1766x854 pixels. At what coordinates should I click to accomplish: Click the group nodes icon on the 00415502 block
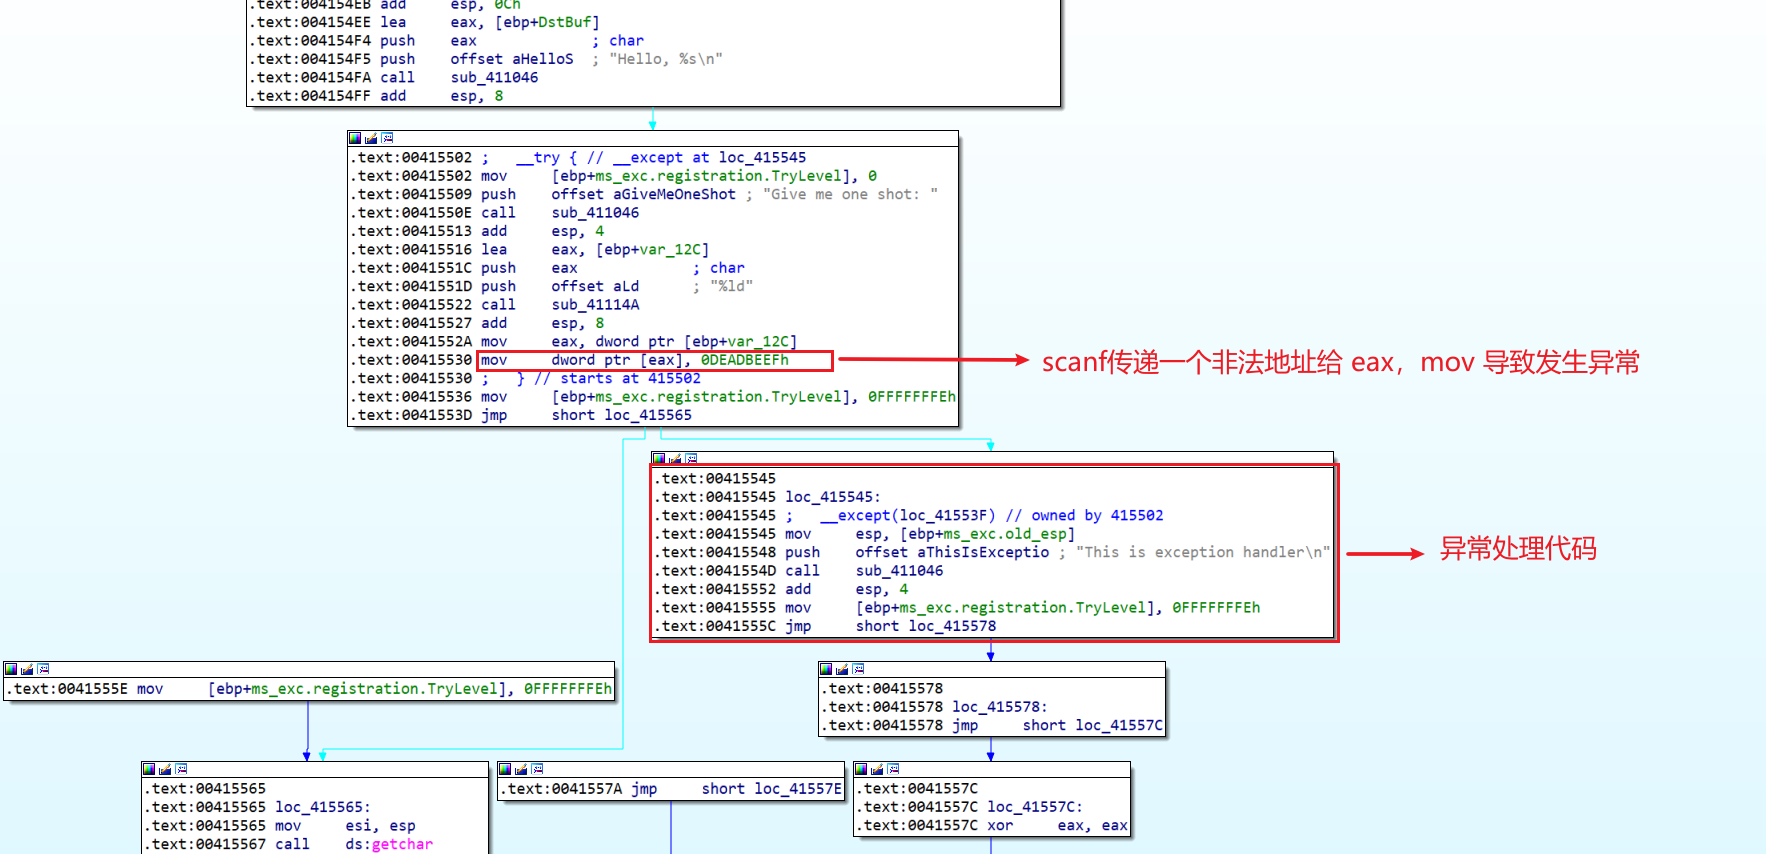point(387,138)
